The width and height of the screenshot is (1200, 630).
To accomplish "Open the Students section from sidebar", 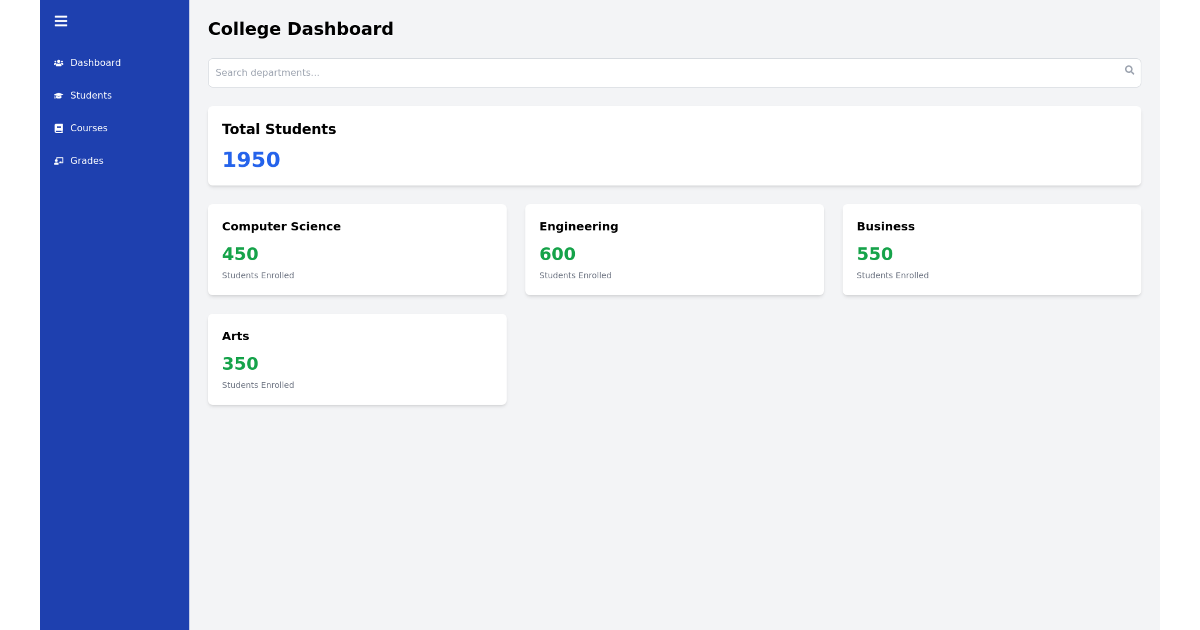I will click(x=93, y=95).
